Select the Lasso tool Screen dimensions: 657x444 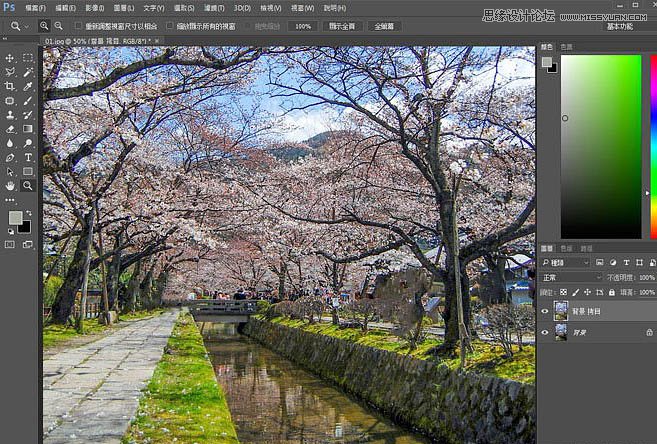point(10,72)
